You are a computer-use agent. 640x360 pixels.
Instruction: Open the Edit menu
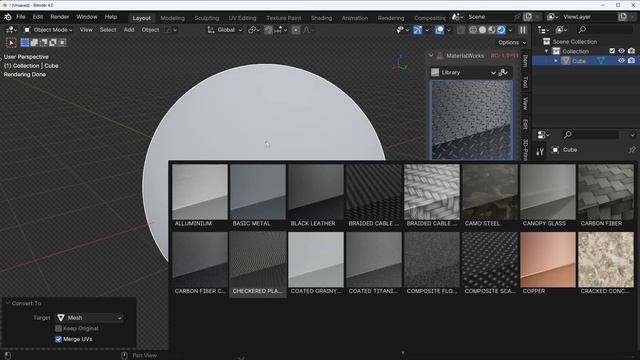coord(38,17)
